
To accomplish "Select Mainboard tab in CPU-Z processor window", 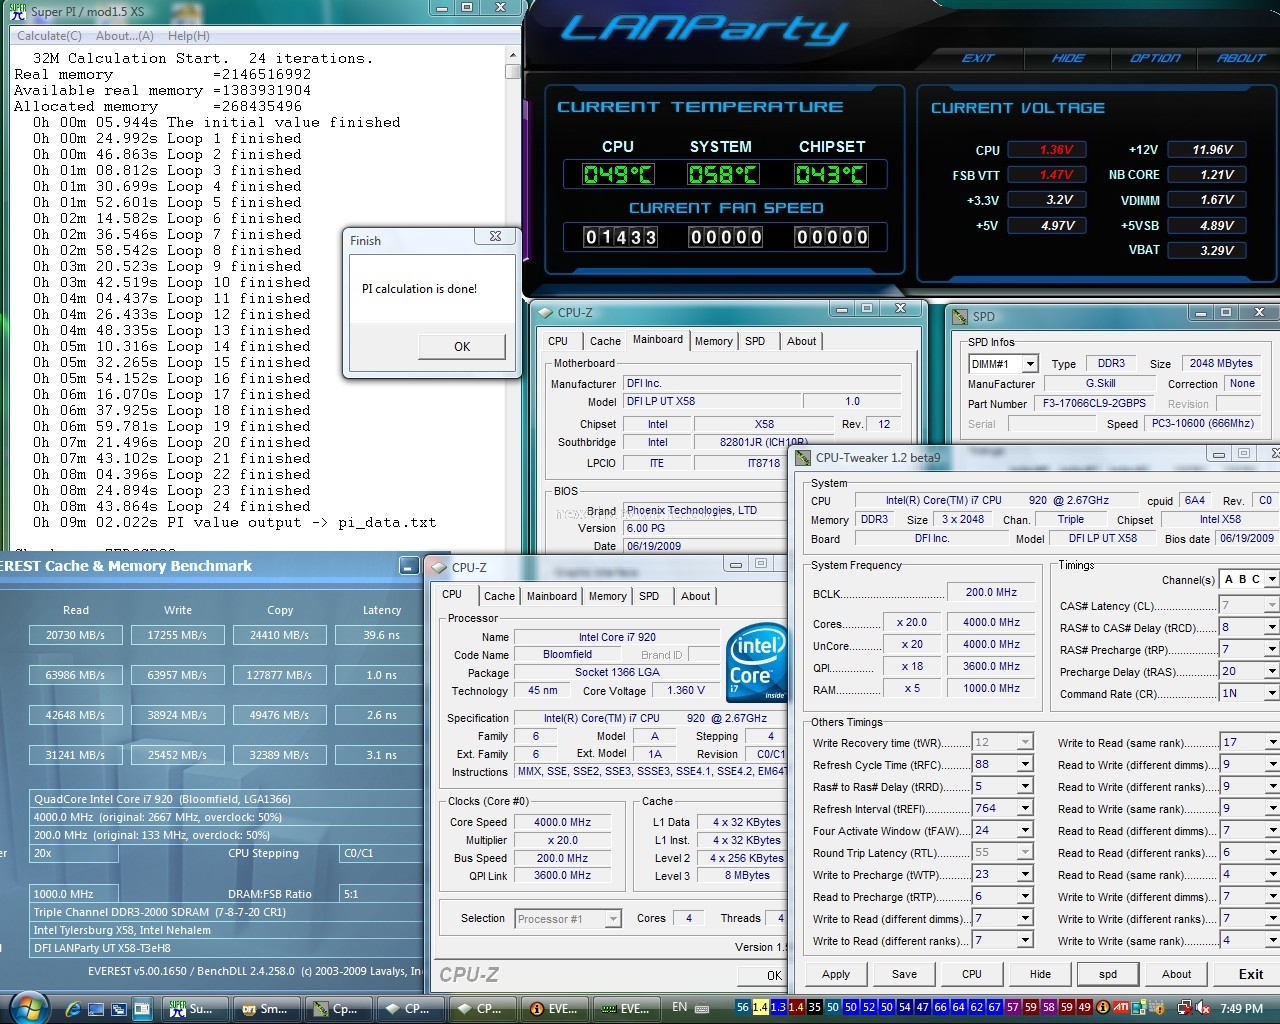I will coord(552,596).
